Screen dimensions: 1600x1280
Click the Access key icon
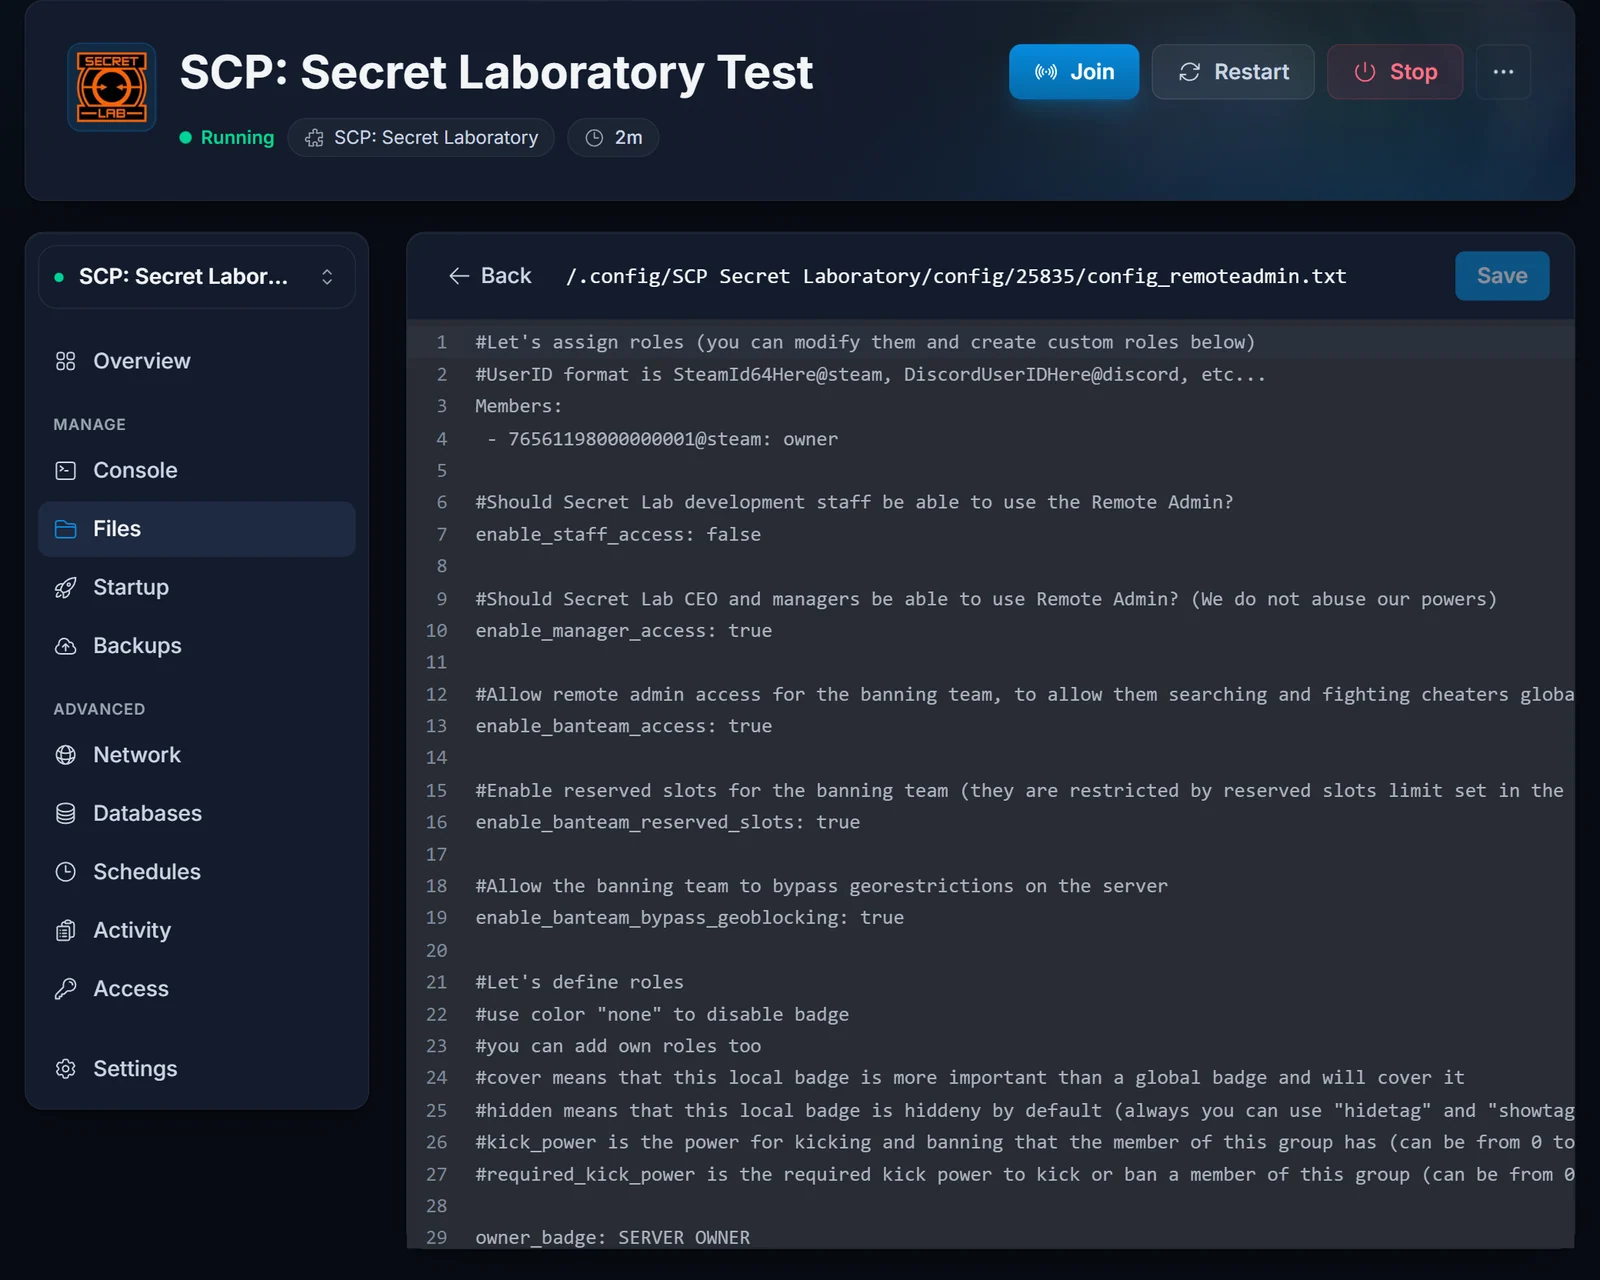click(x=66, y=989)
